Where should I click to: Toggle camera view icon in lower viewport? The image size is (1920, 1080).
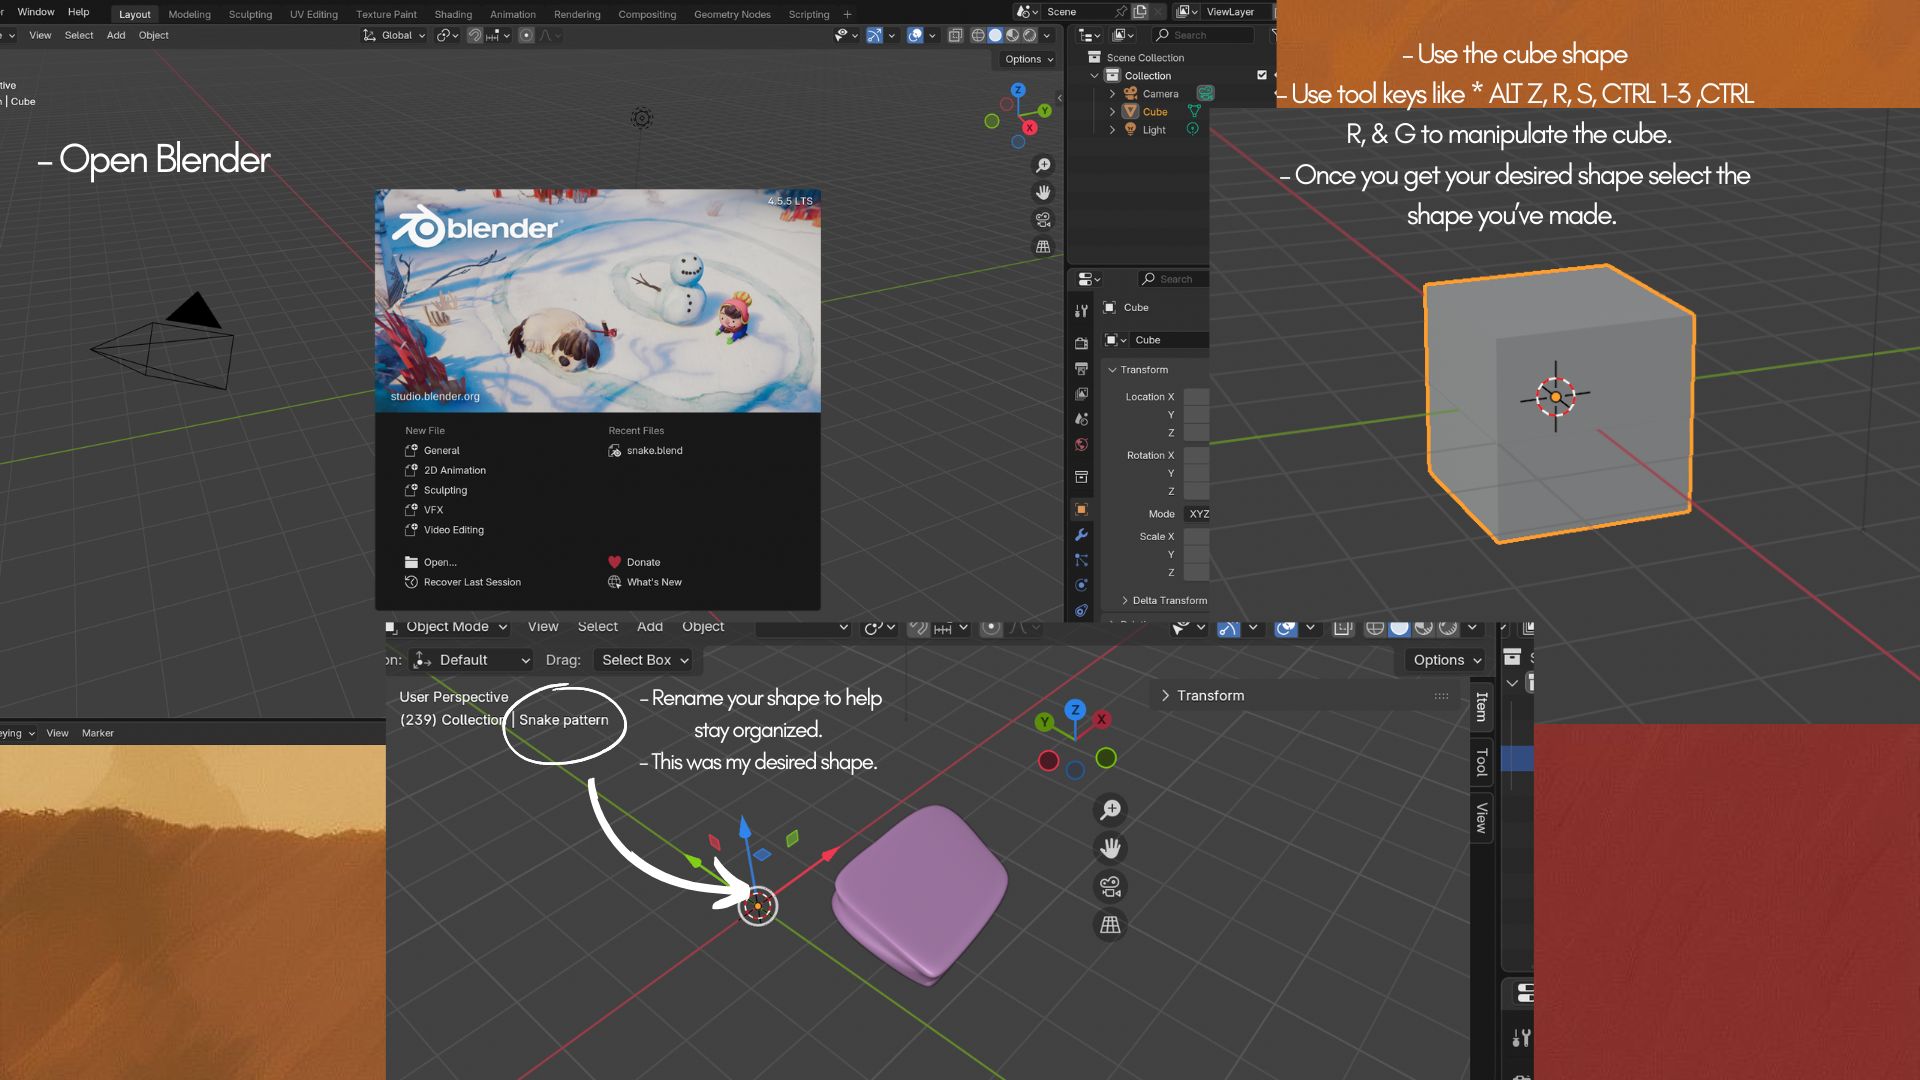coord(1110,886)
